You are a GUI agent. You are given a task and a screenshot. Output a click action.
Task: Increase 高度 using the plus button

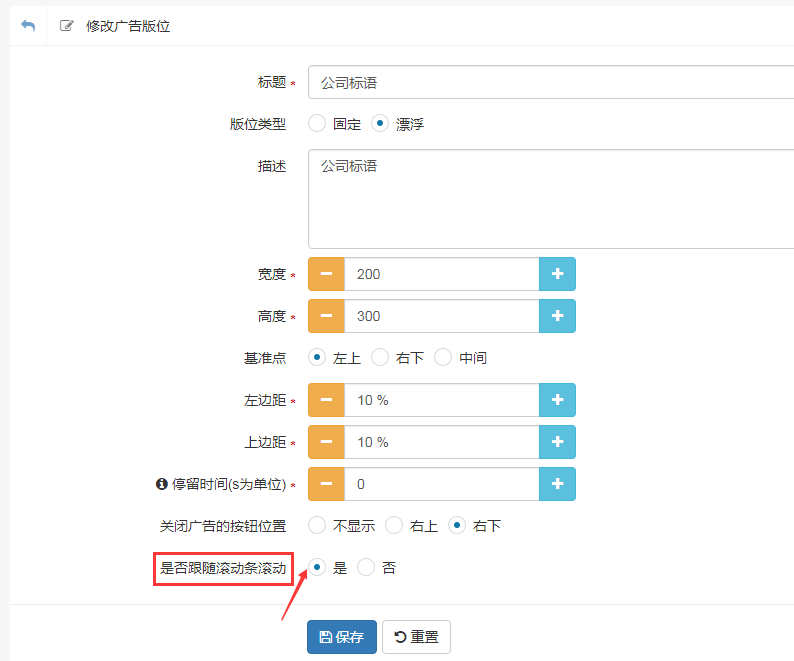pyautogui.click(x=557, y=316)
